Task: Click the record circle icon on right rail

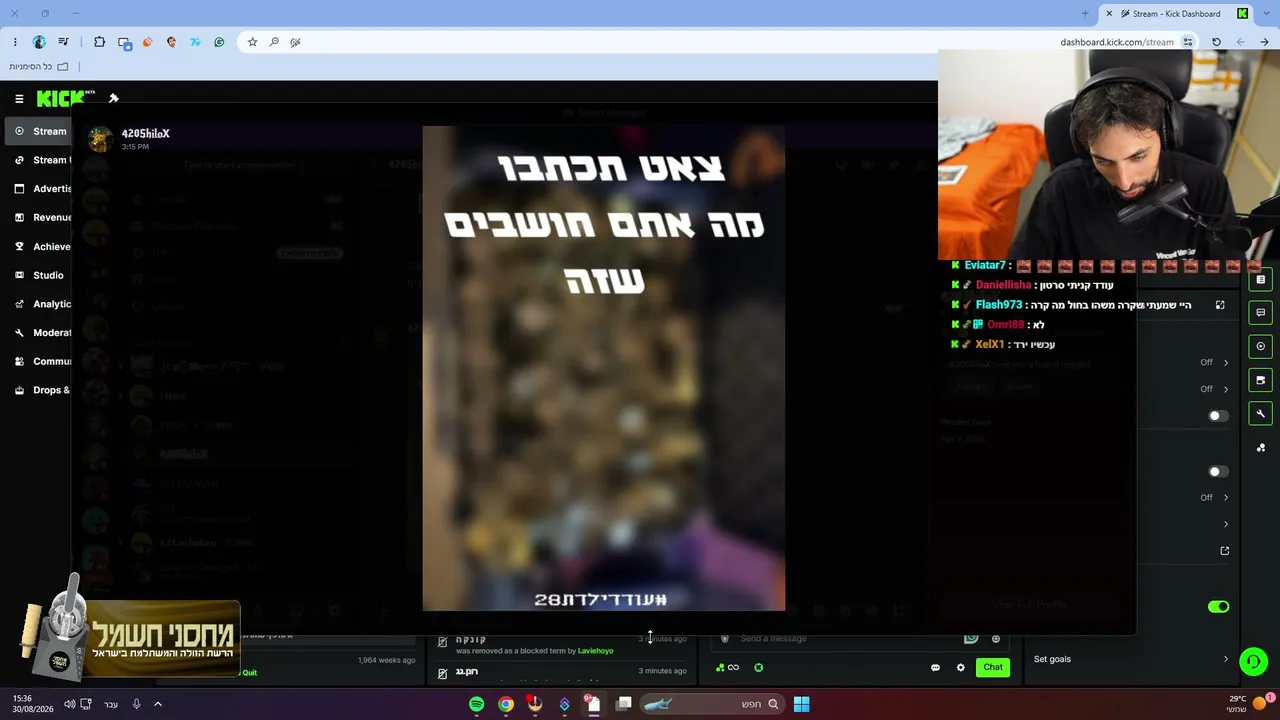Action: point(1260,346)
